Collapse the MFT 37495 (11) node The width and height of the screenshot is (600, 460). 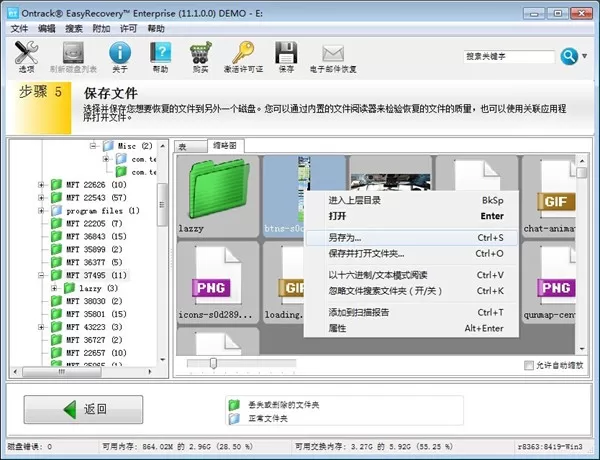pos(41,275)
